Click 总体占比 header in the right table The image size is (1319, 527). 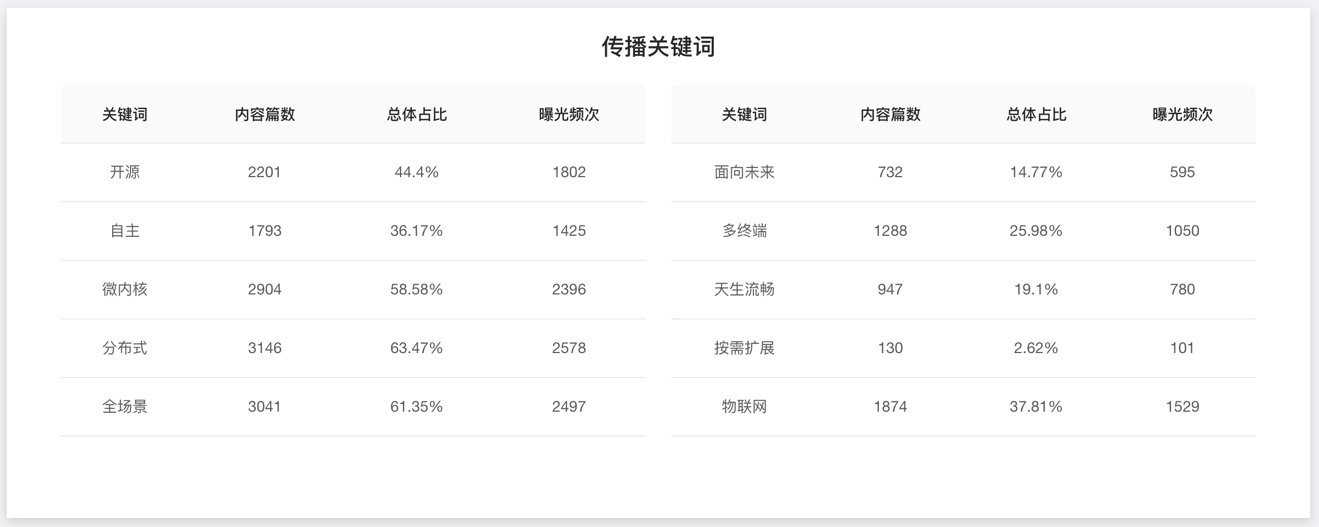point(1036,115)
